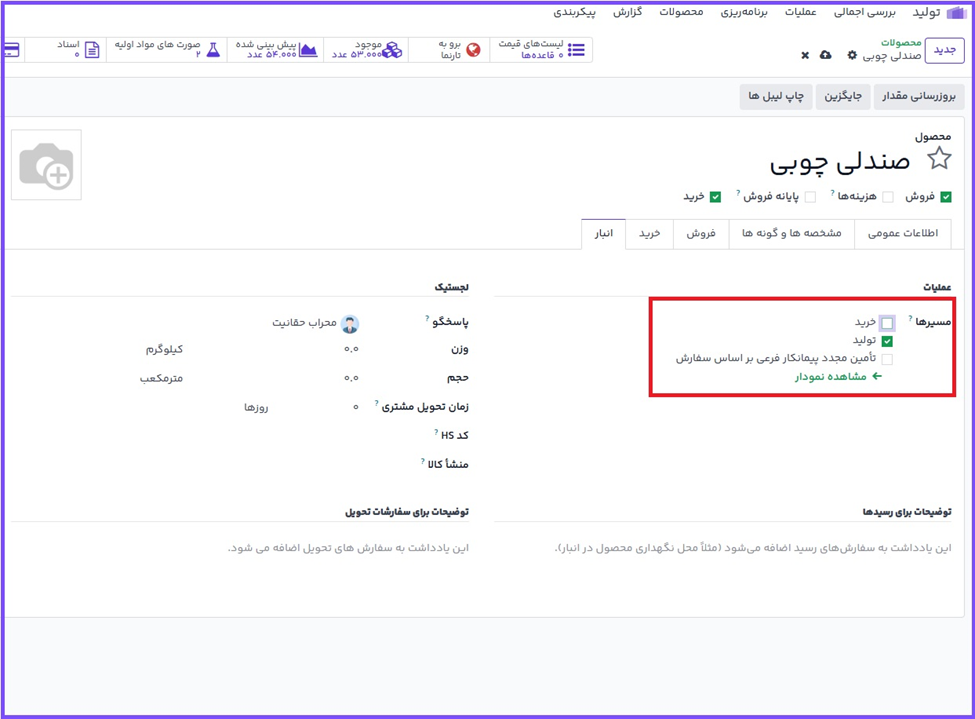Open the موجود (on hand) stock stat button
The height and width of the screenshot is (719, 975).
point(366,49)
